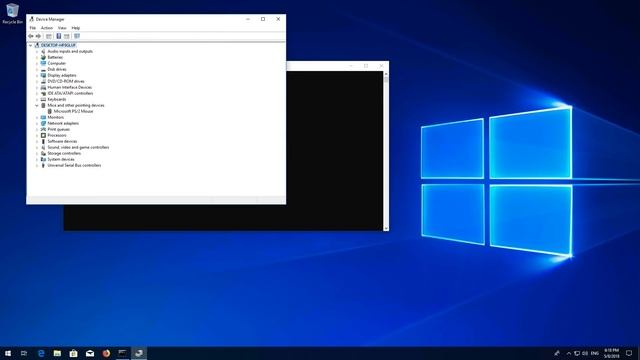Viewport: 640px width, 360px height.
Task: Click the People icon in the taskbar
Action: tap(557, 353)
